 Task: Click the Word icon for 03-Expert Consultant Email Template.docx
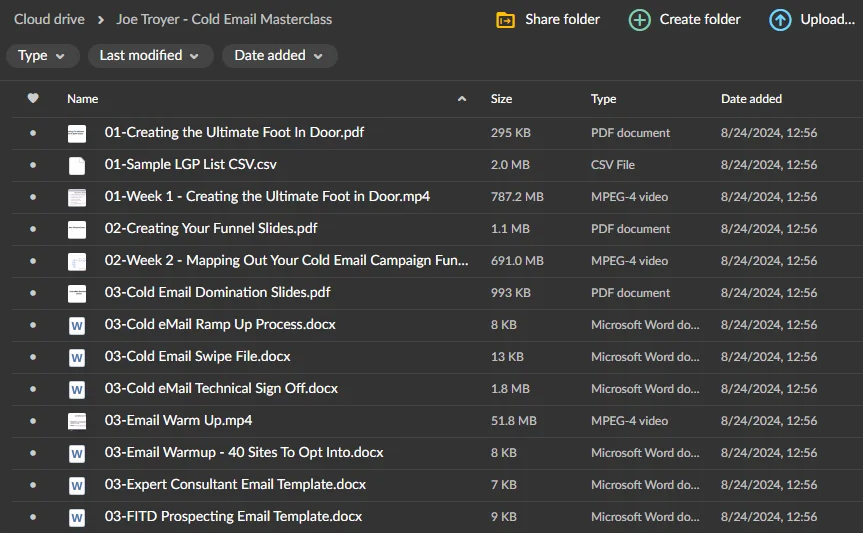[x=77, y=485]
